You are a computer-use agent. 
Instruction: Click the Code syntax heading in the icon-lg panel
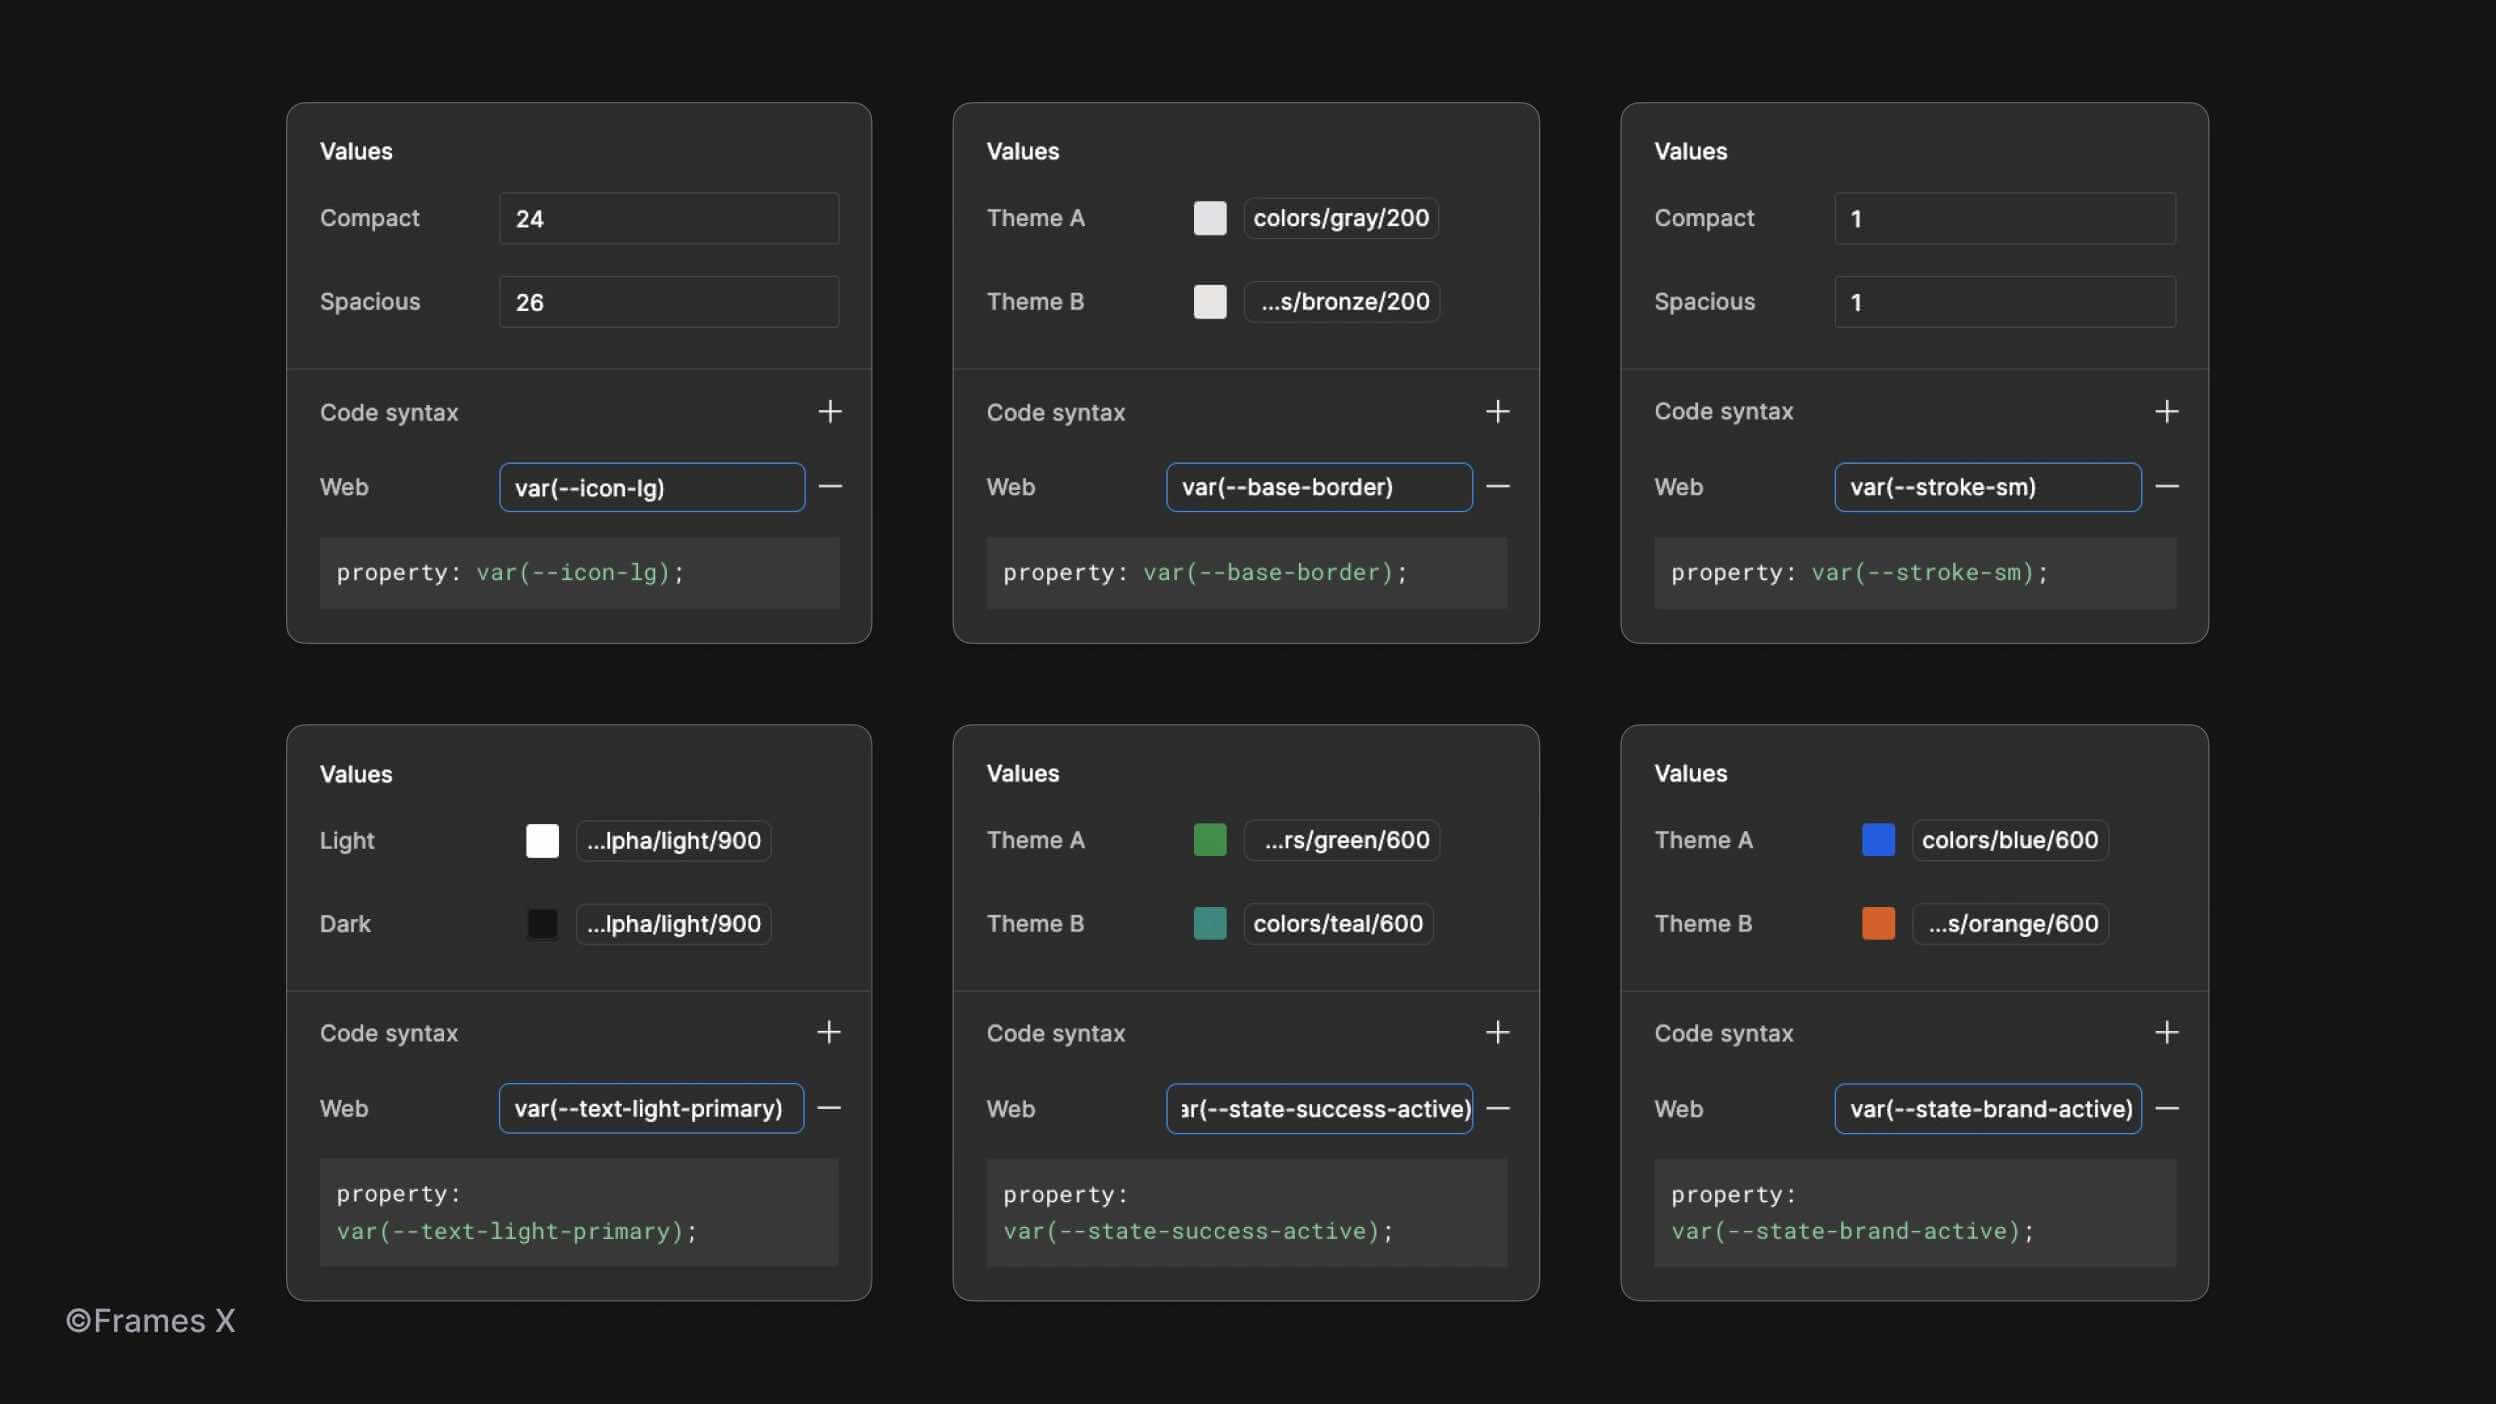point(389,413)
